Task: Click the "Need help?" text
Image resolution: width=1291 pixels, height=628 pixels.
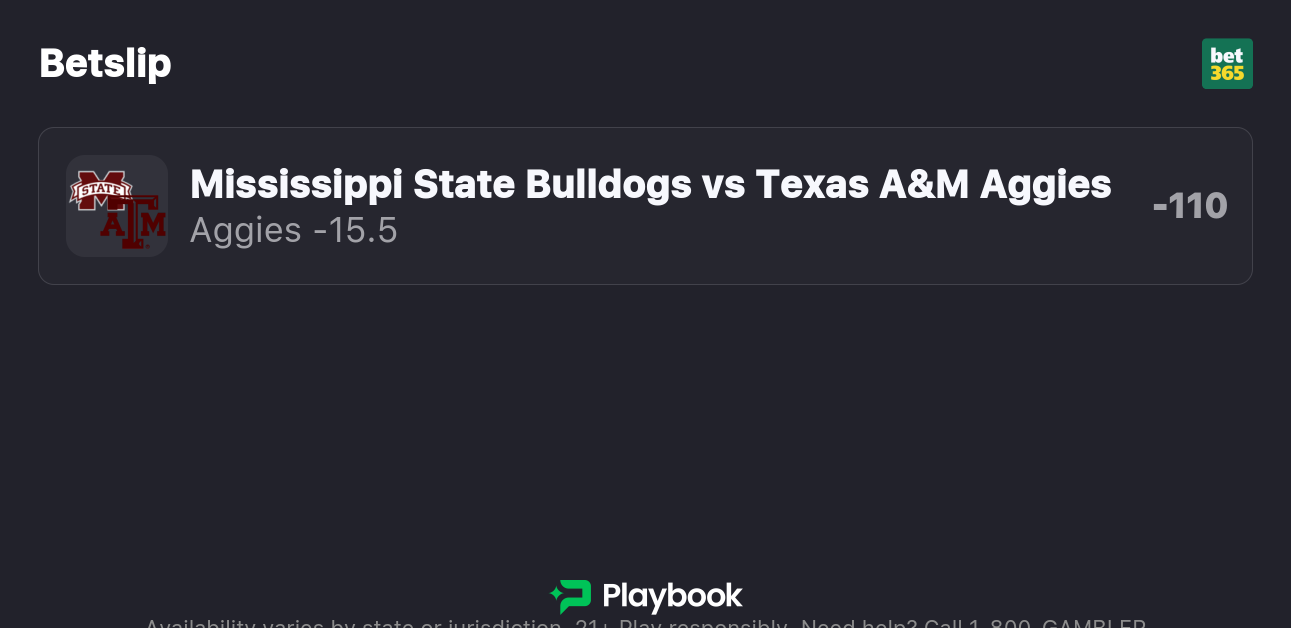Action: point(858,624)
